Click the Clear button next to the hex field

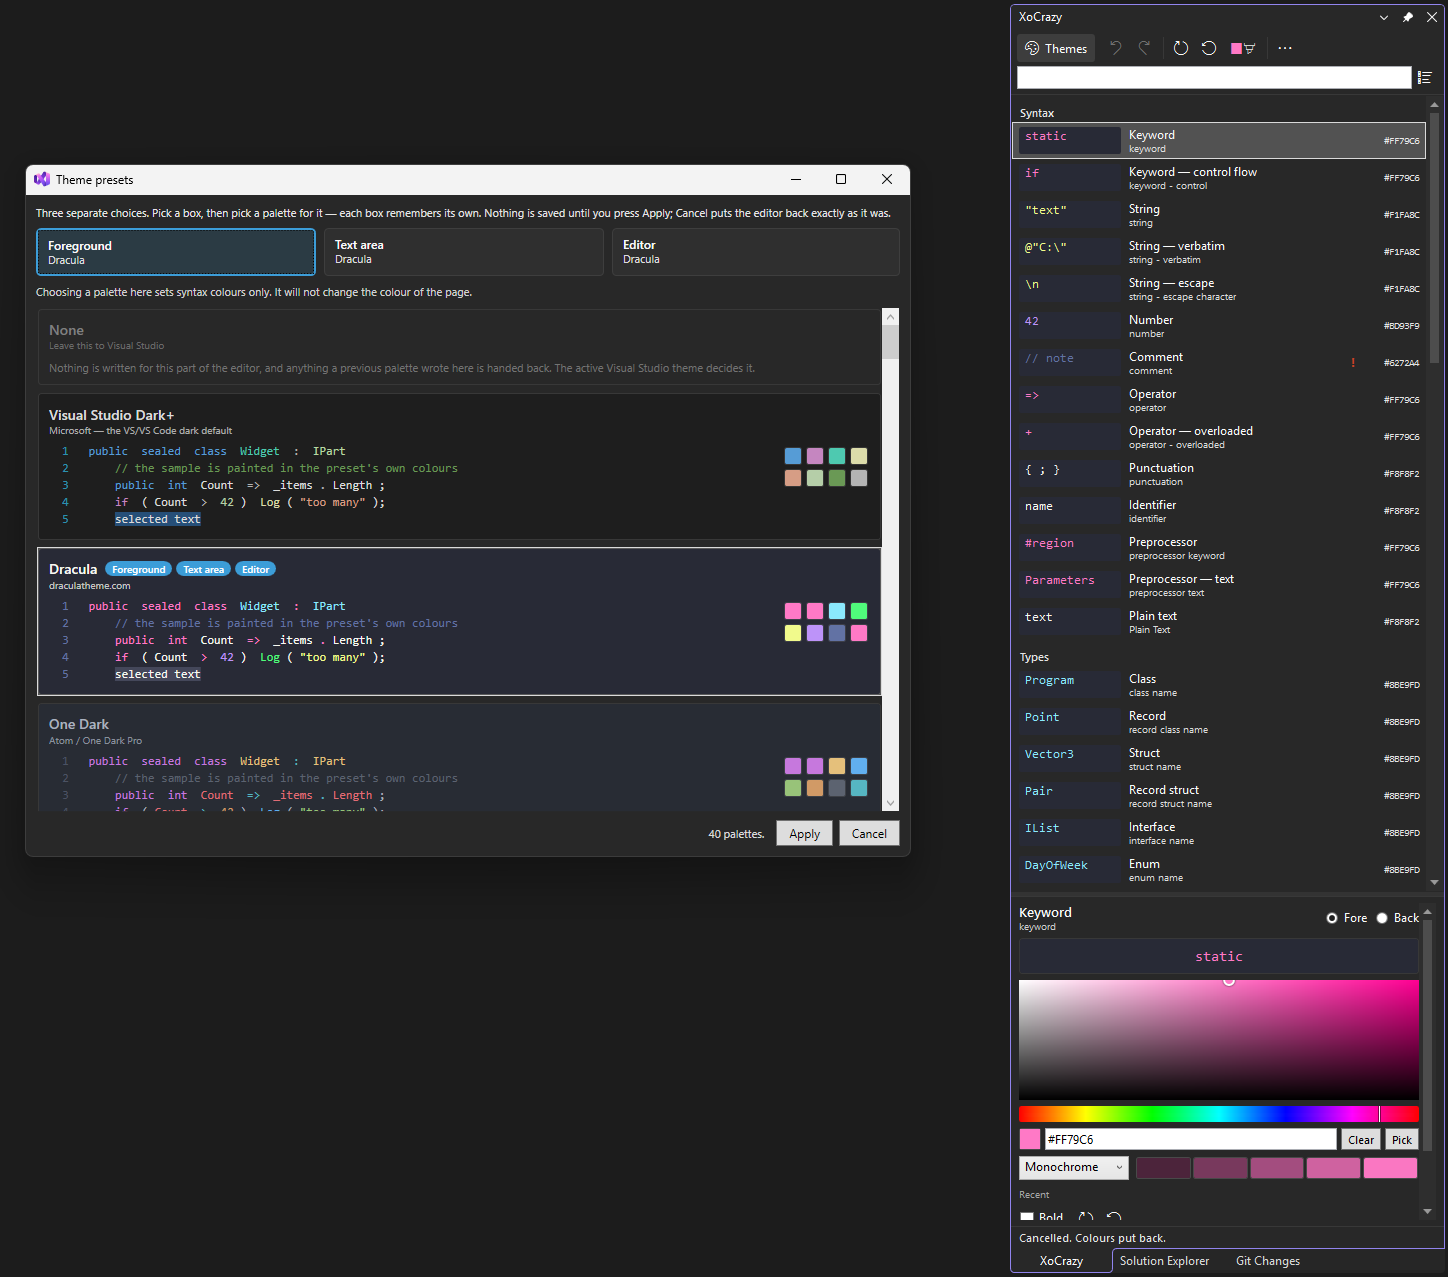pos(1361,1139)
